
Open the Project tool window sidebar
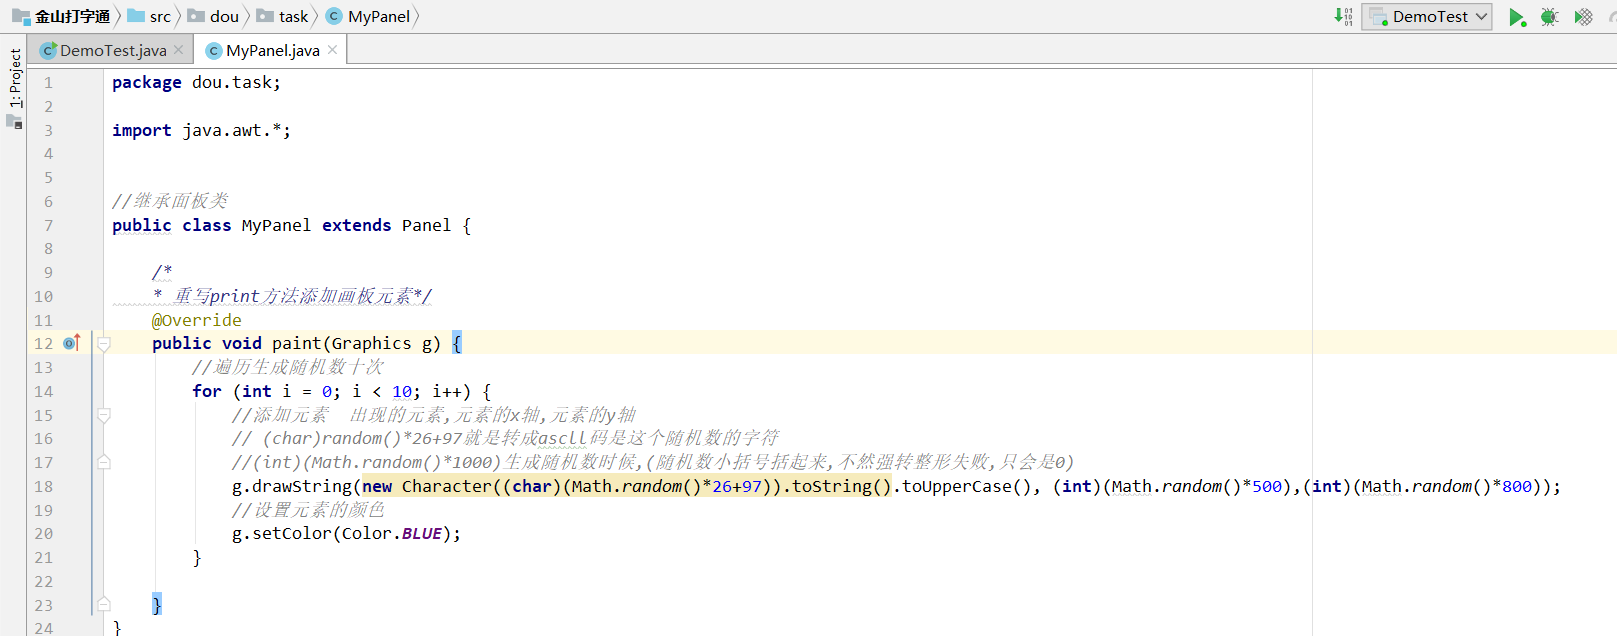pyautogui.click(x=15, y=77)
